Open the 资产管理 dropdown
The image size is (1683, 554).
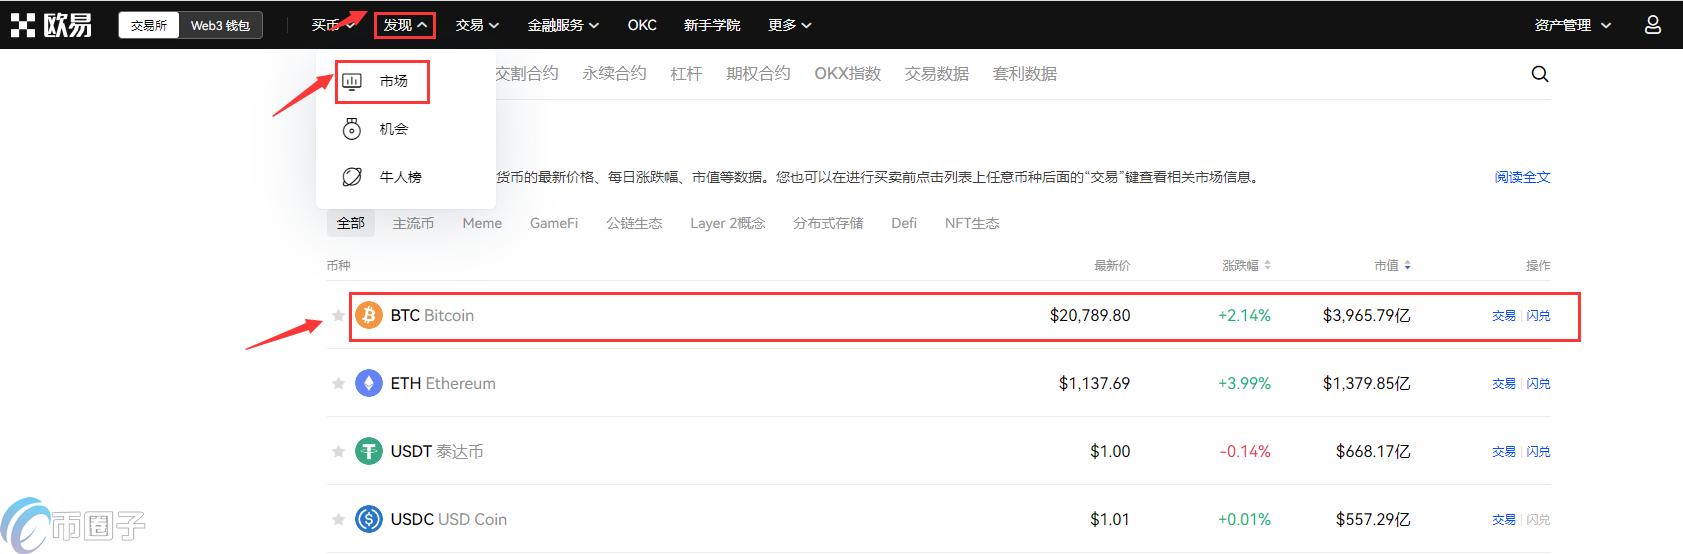point(1572,25)
